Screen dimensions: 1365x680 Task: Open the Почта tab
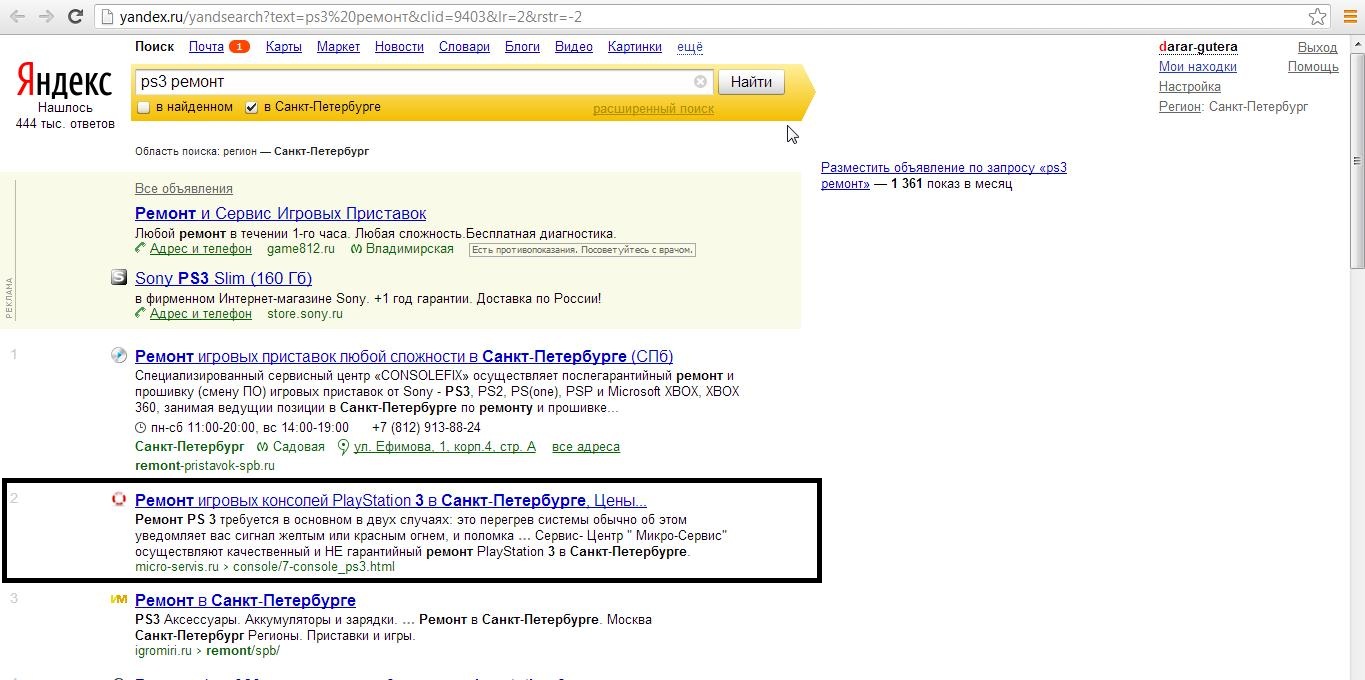click(x=206, y=47)
